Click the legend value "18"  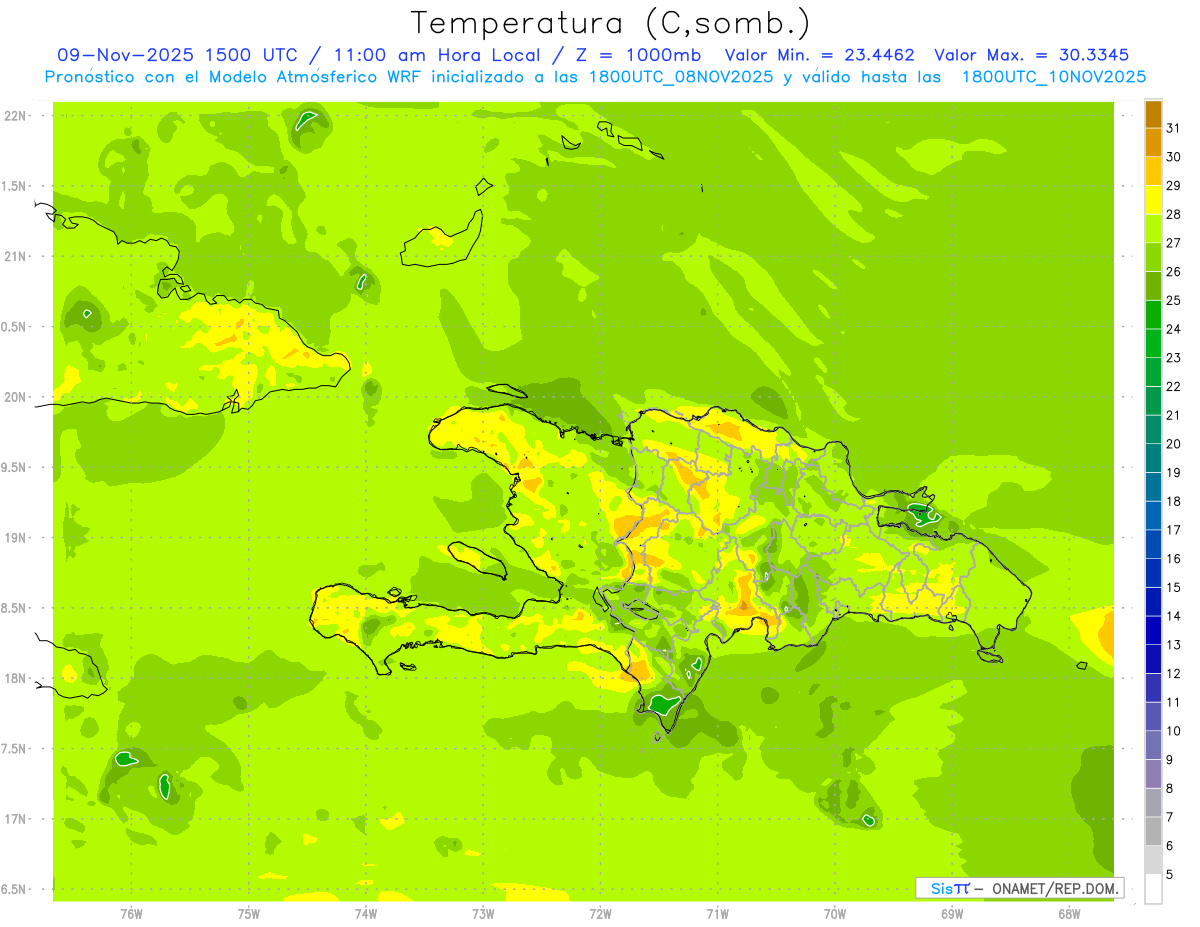tap(1173, 501)
